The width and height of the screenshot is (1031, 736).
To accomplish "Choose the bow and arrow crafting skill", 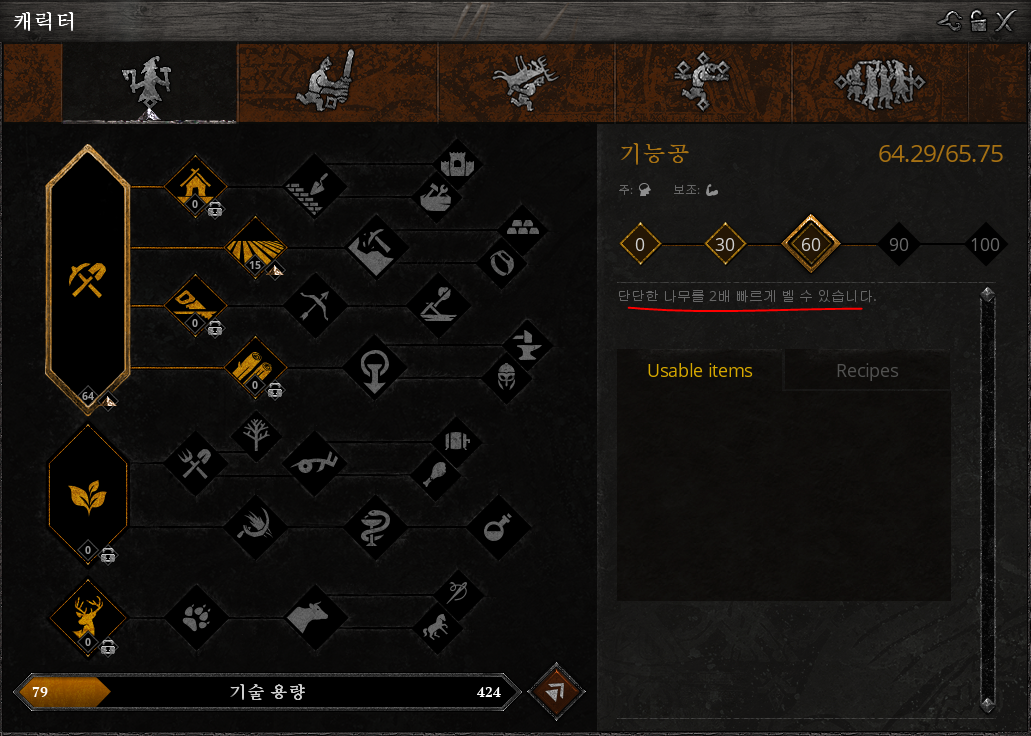I will tap(315, 305).
